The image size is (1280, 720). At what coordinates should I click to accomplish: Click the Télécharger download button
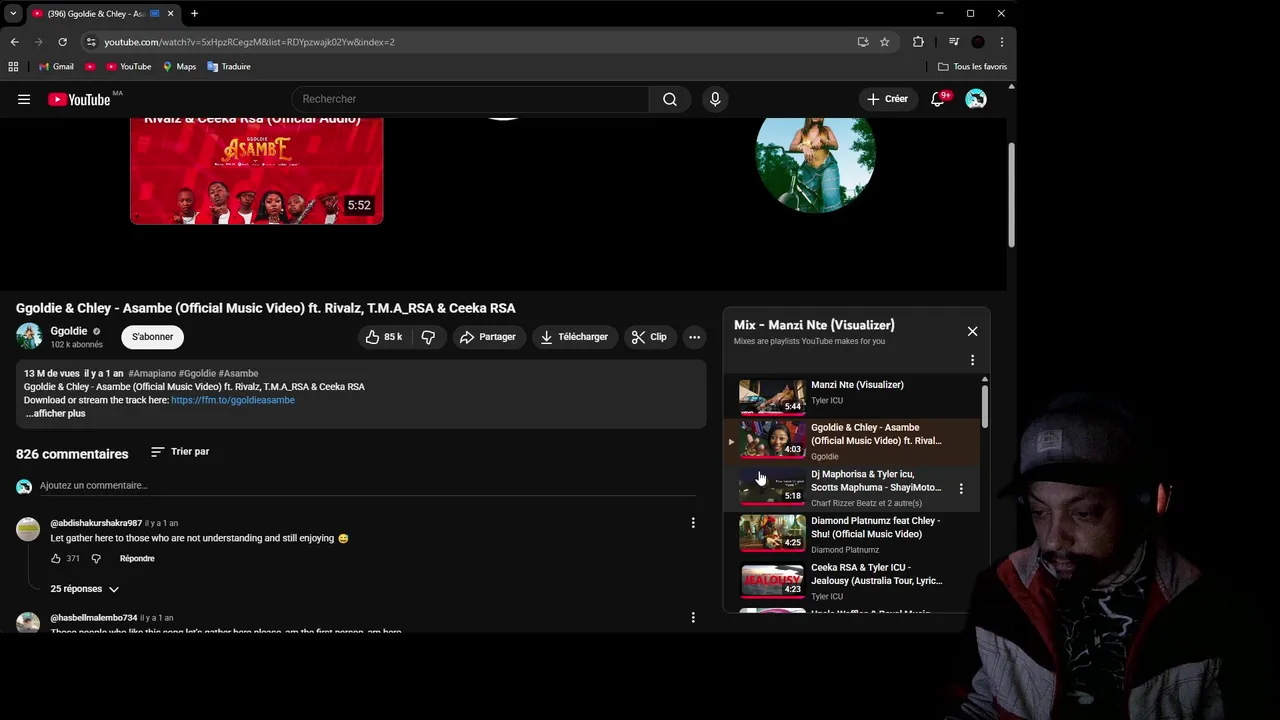pyautogui.click(x=574, y=337)
